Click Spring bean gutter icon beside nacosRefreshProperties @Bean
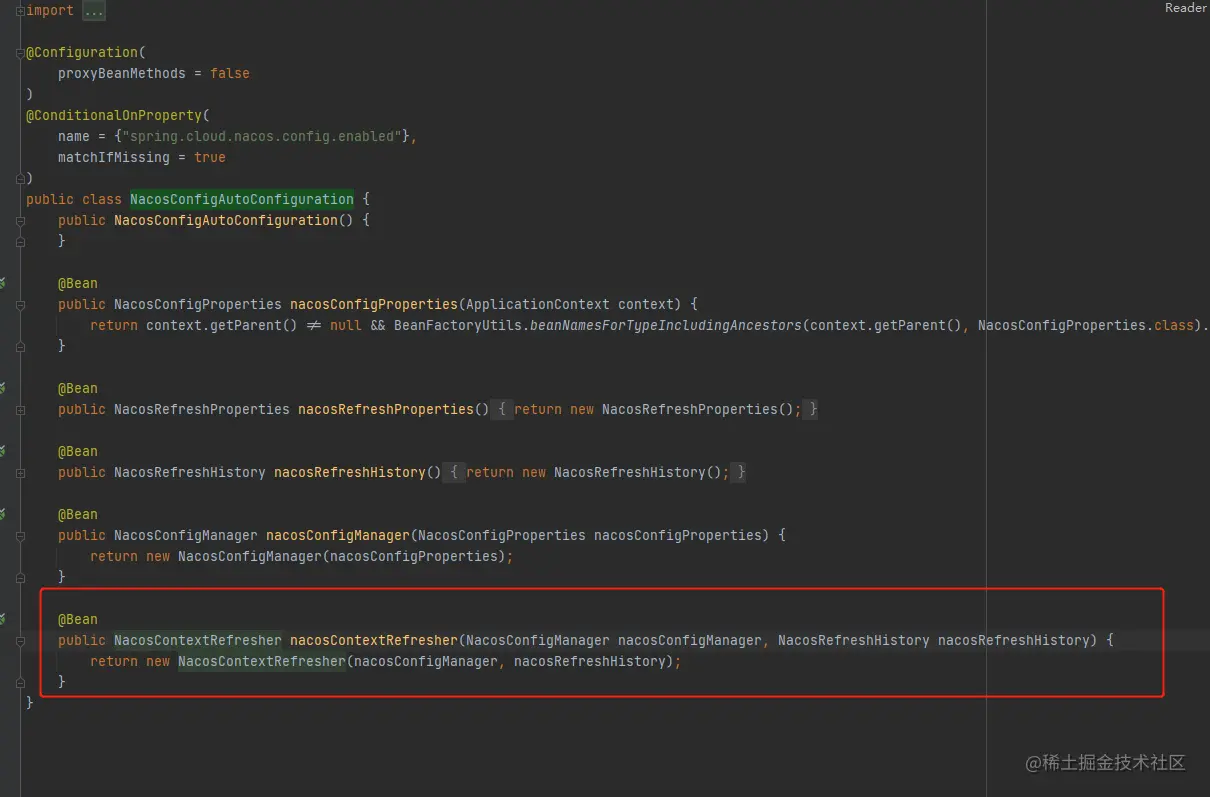The image size is (1210, 797). (3, 388)
